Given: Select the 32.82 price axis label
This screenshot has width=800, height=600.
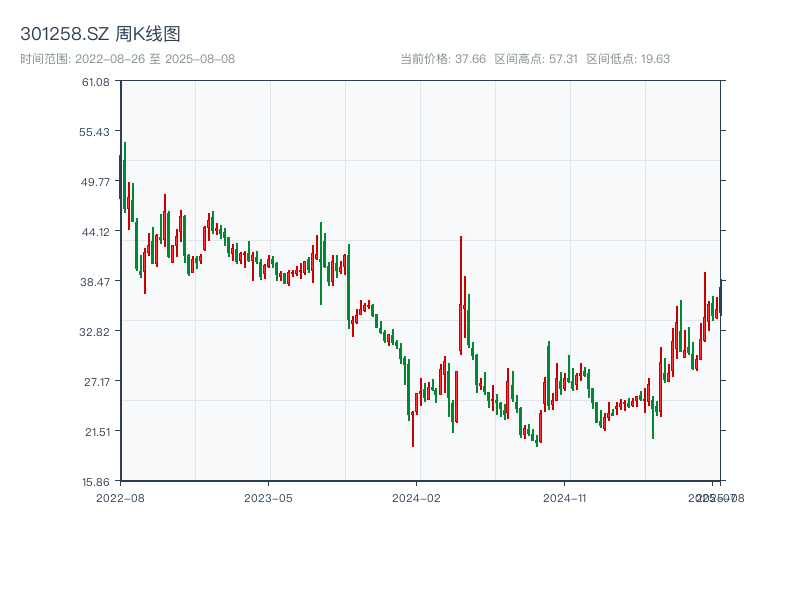Looking at the screenshot, I should point(96,331).
